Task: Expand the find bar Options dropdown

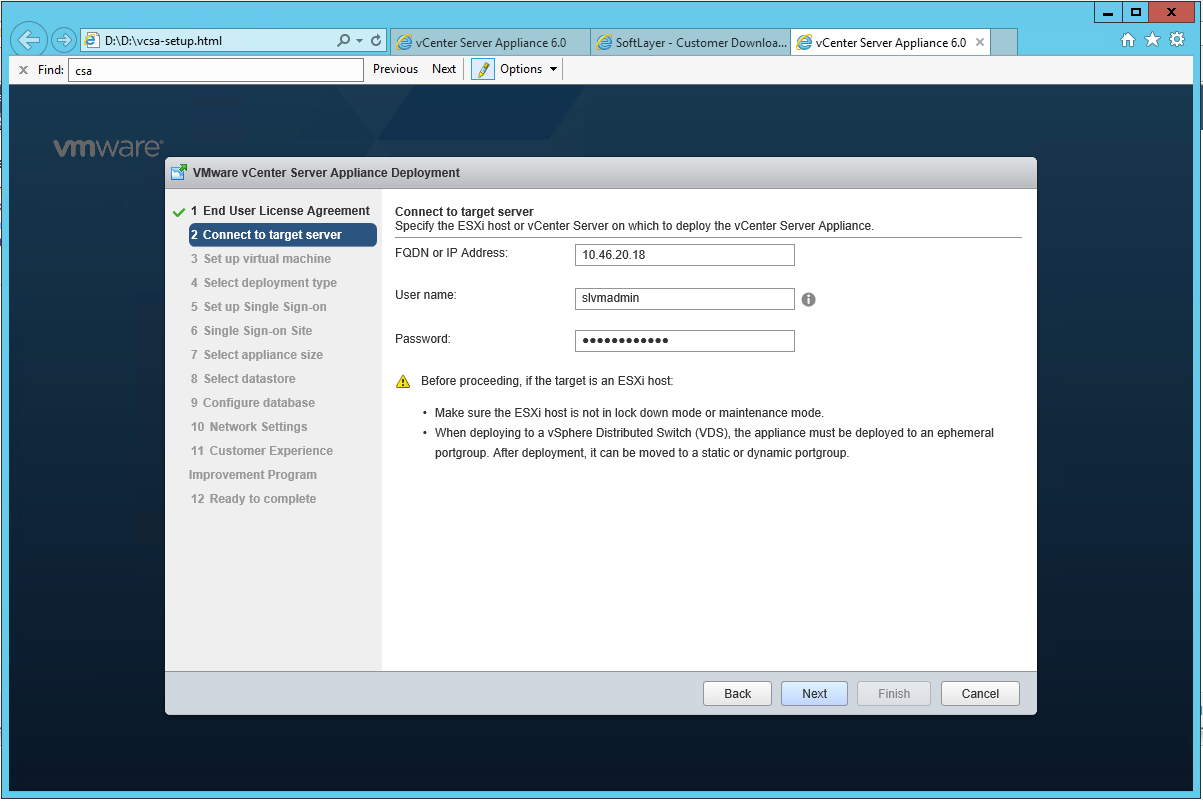Action: (529, 69)
